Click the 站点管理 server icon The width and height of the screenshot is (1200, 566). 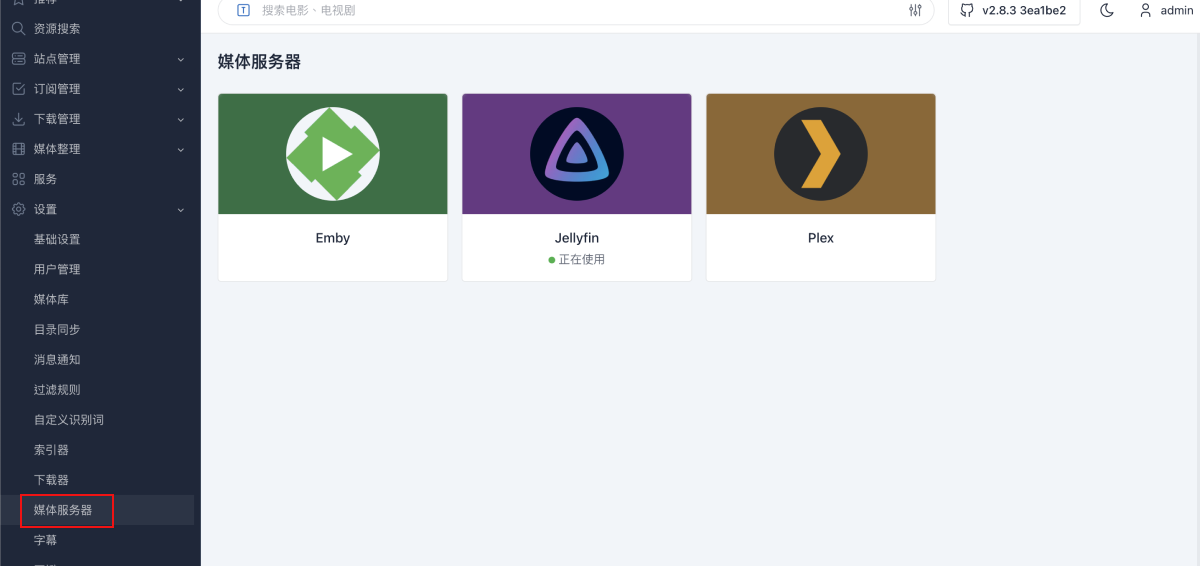tap(18, 59)
